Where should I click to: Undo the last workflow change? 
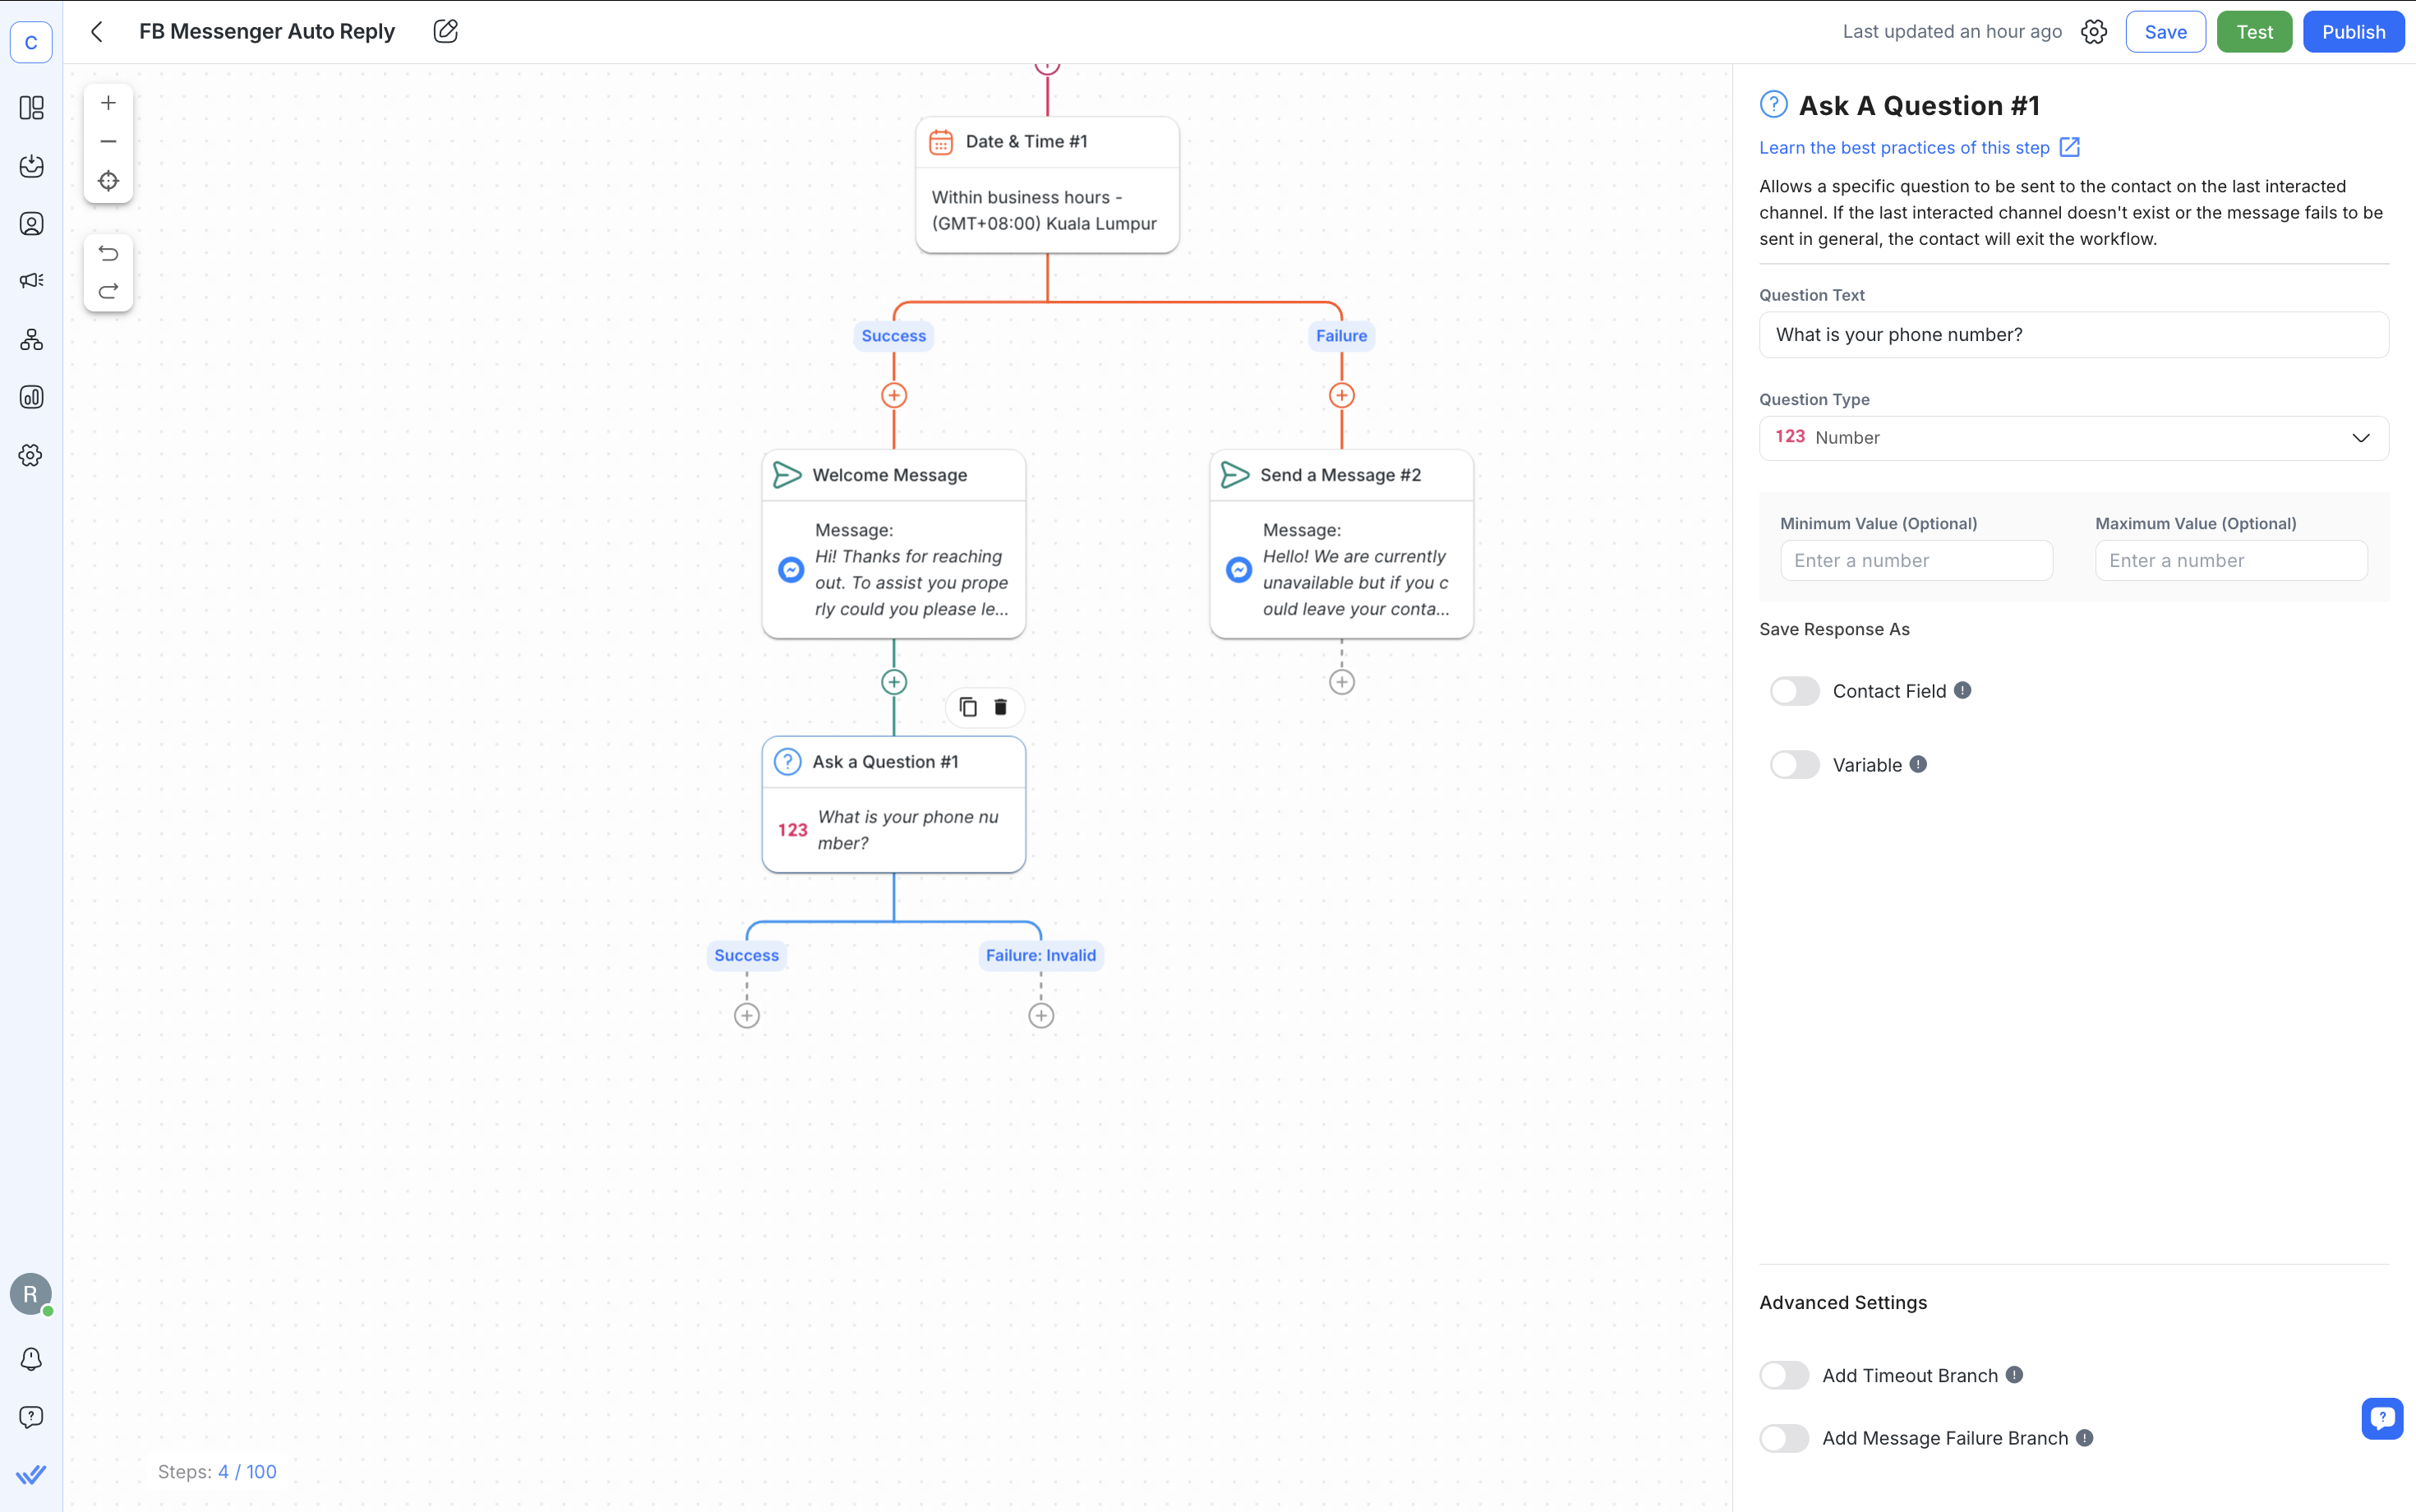(x=108, y=253)
